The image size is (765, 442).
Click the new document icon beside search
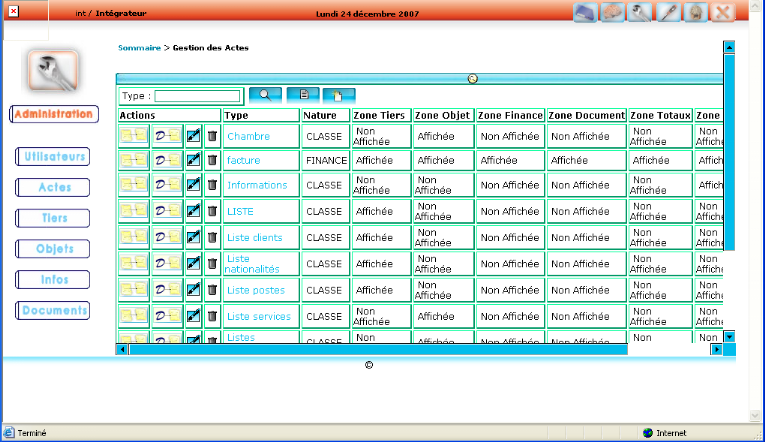click(x=339, y=95)
